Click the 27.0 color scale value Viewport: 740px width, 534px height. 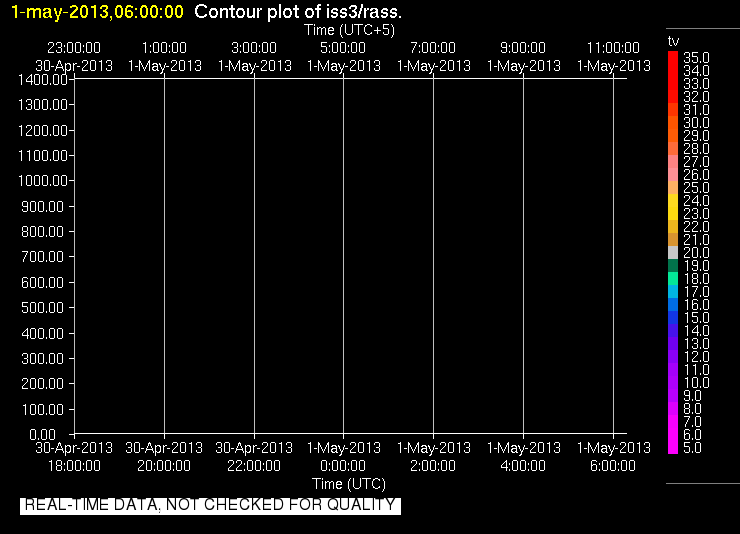coord(697,162)
